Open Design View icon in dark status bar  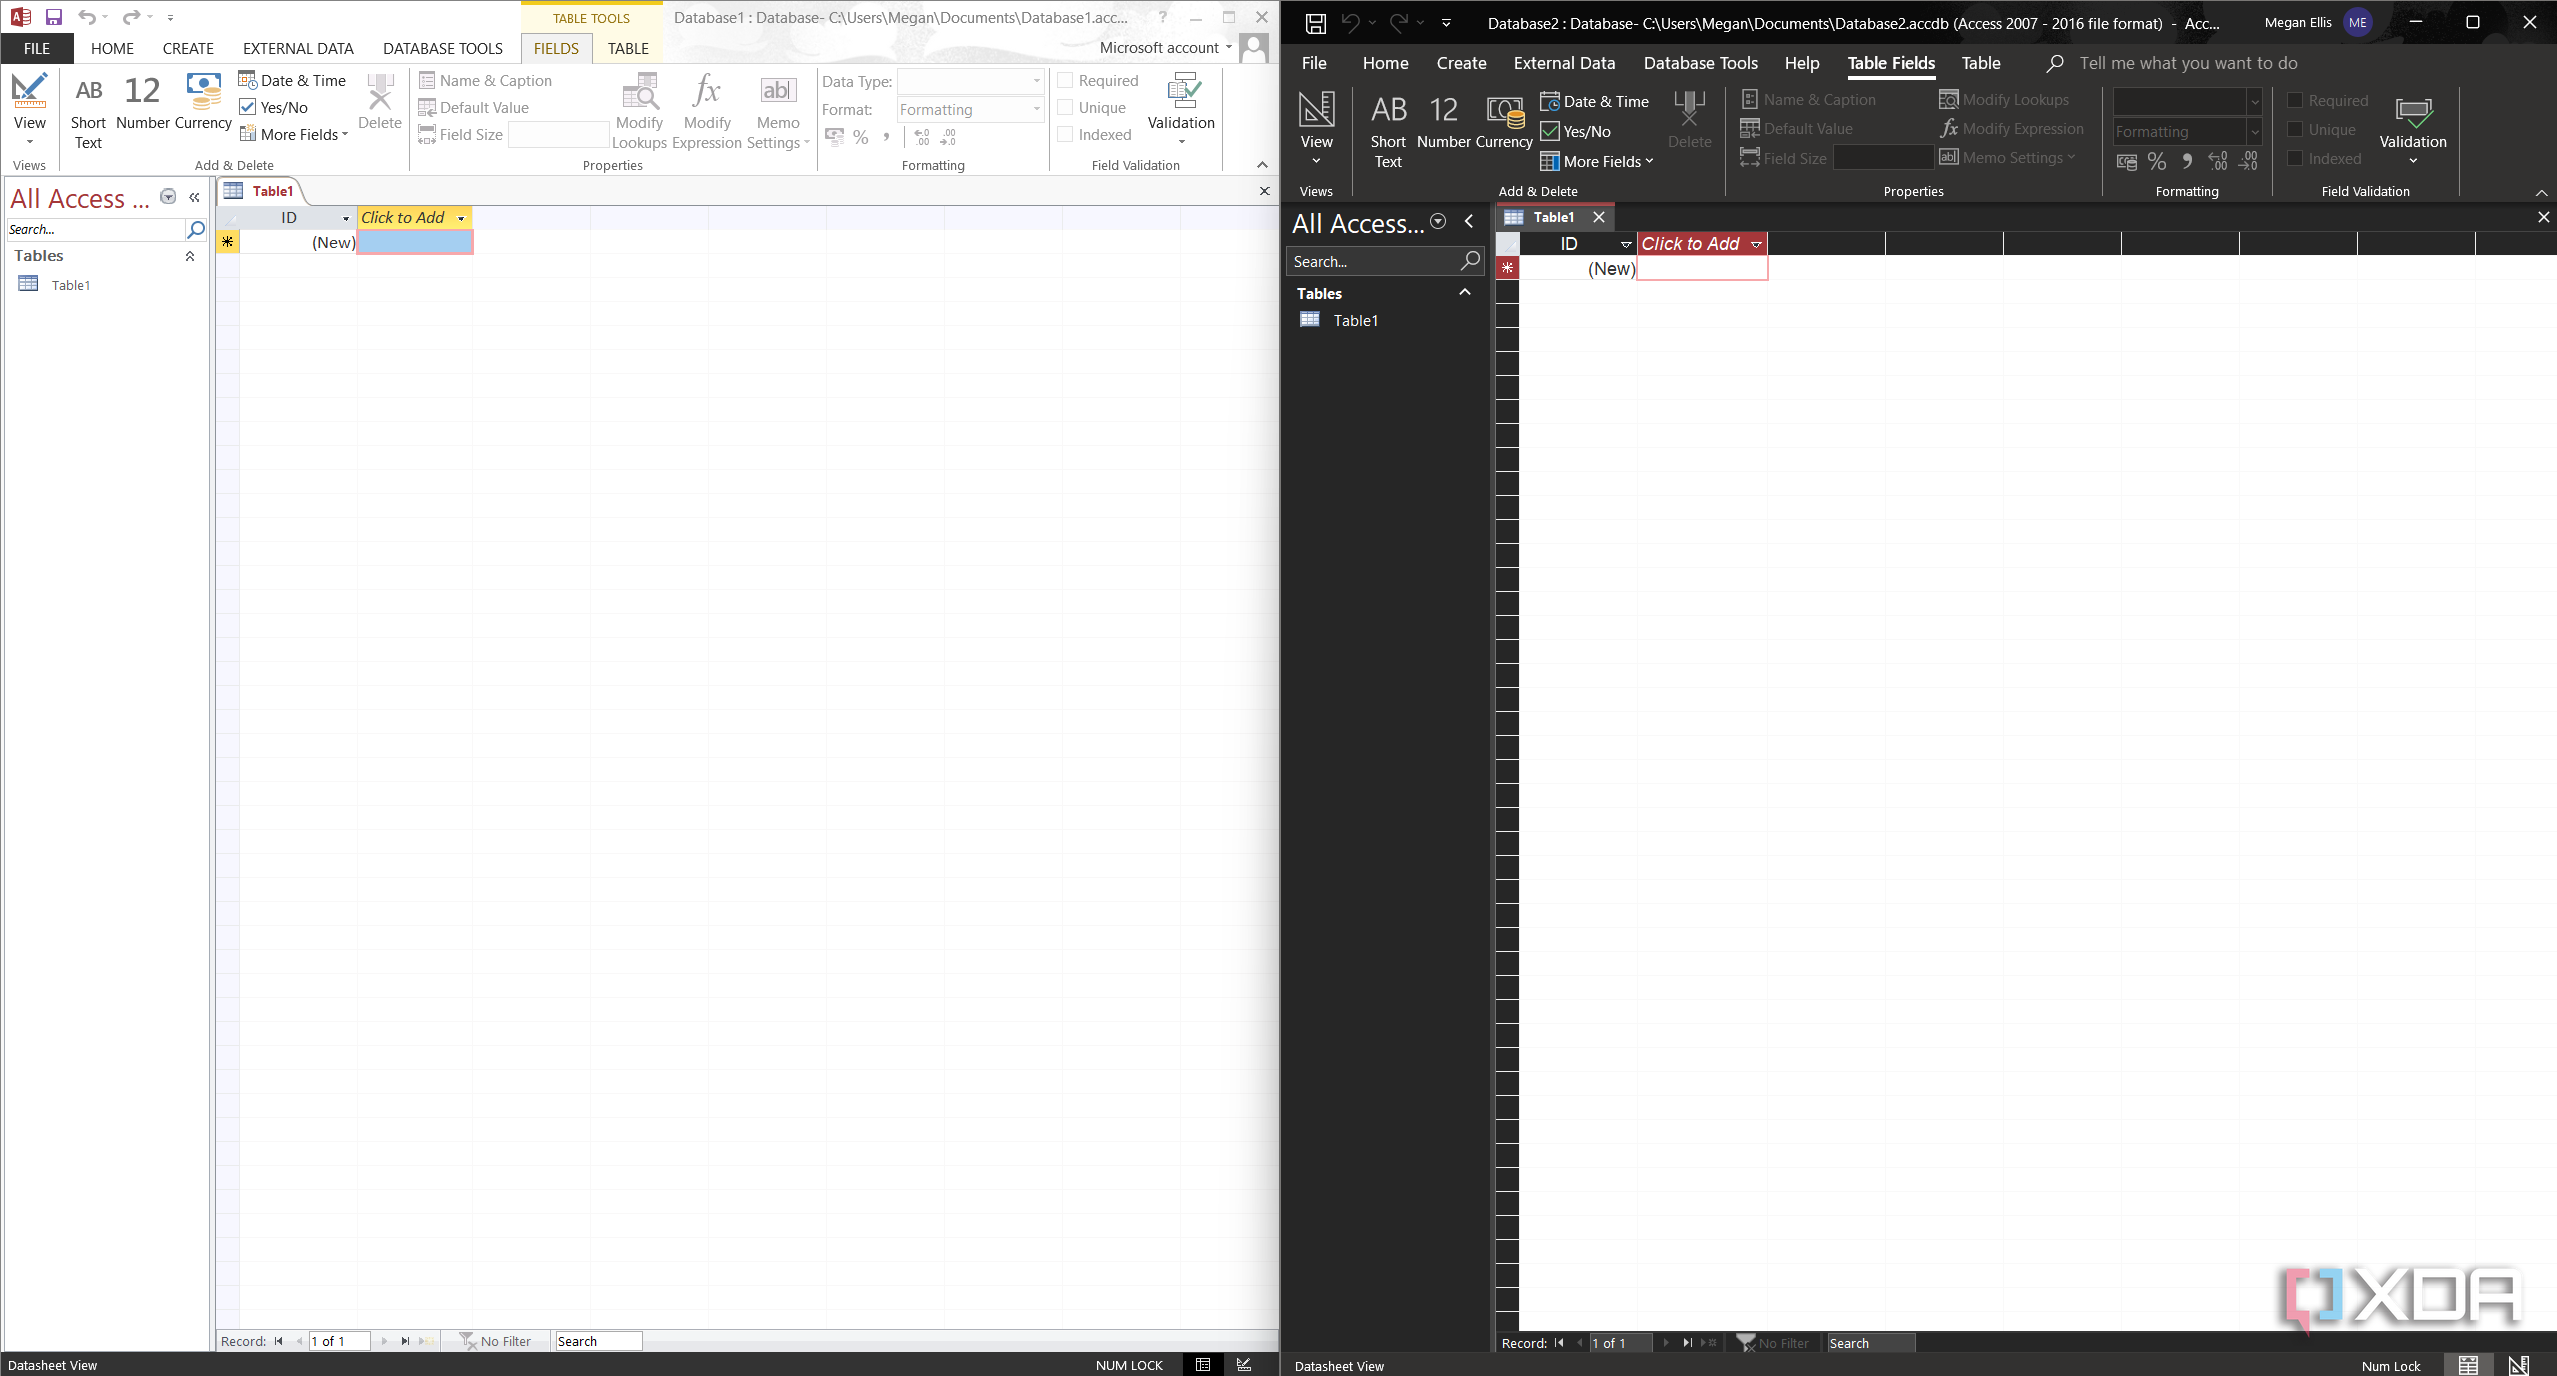click(x=2518, y=1365)
